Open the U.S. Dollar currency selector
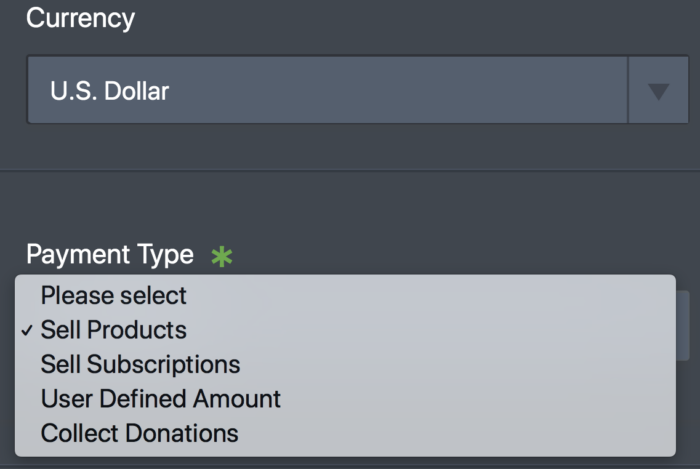 point(328,91)
